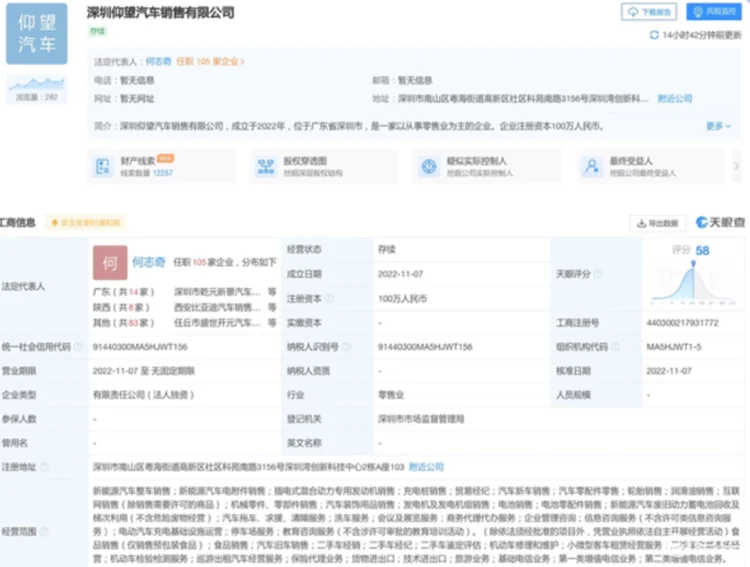
Task: Click established date 2022-11-07 value
Action: pos(400,274)
